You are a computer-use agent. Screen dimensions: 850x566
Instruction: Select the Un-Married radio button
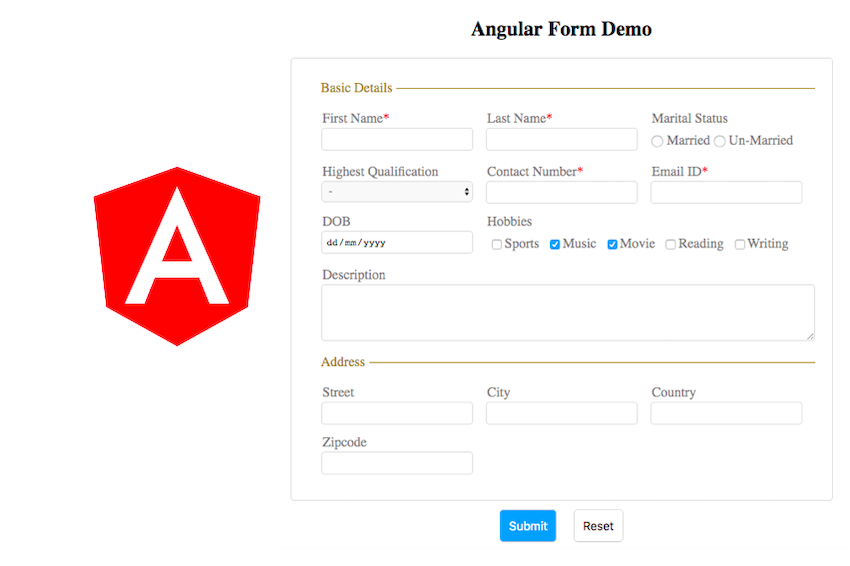tap(719, 142)
